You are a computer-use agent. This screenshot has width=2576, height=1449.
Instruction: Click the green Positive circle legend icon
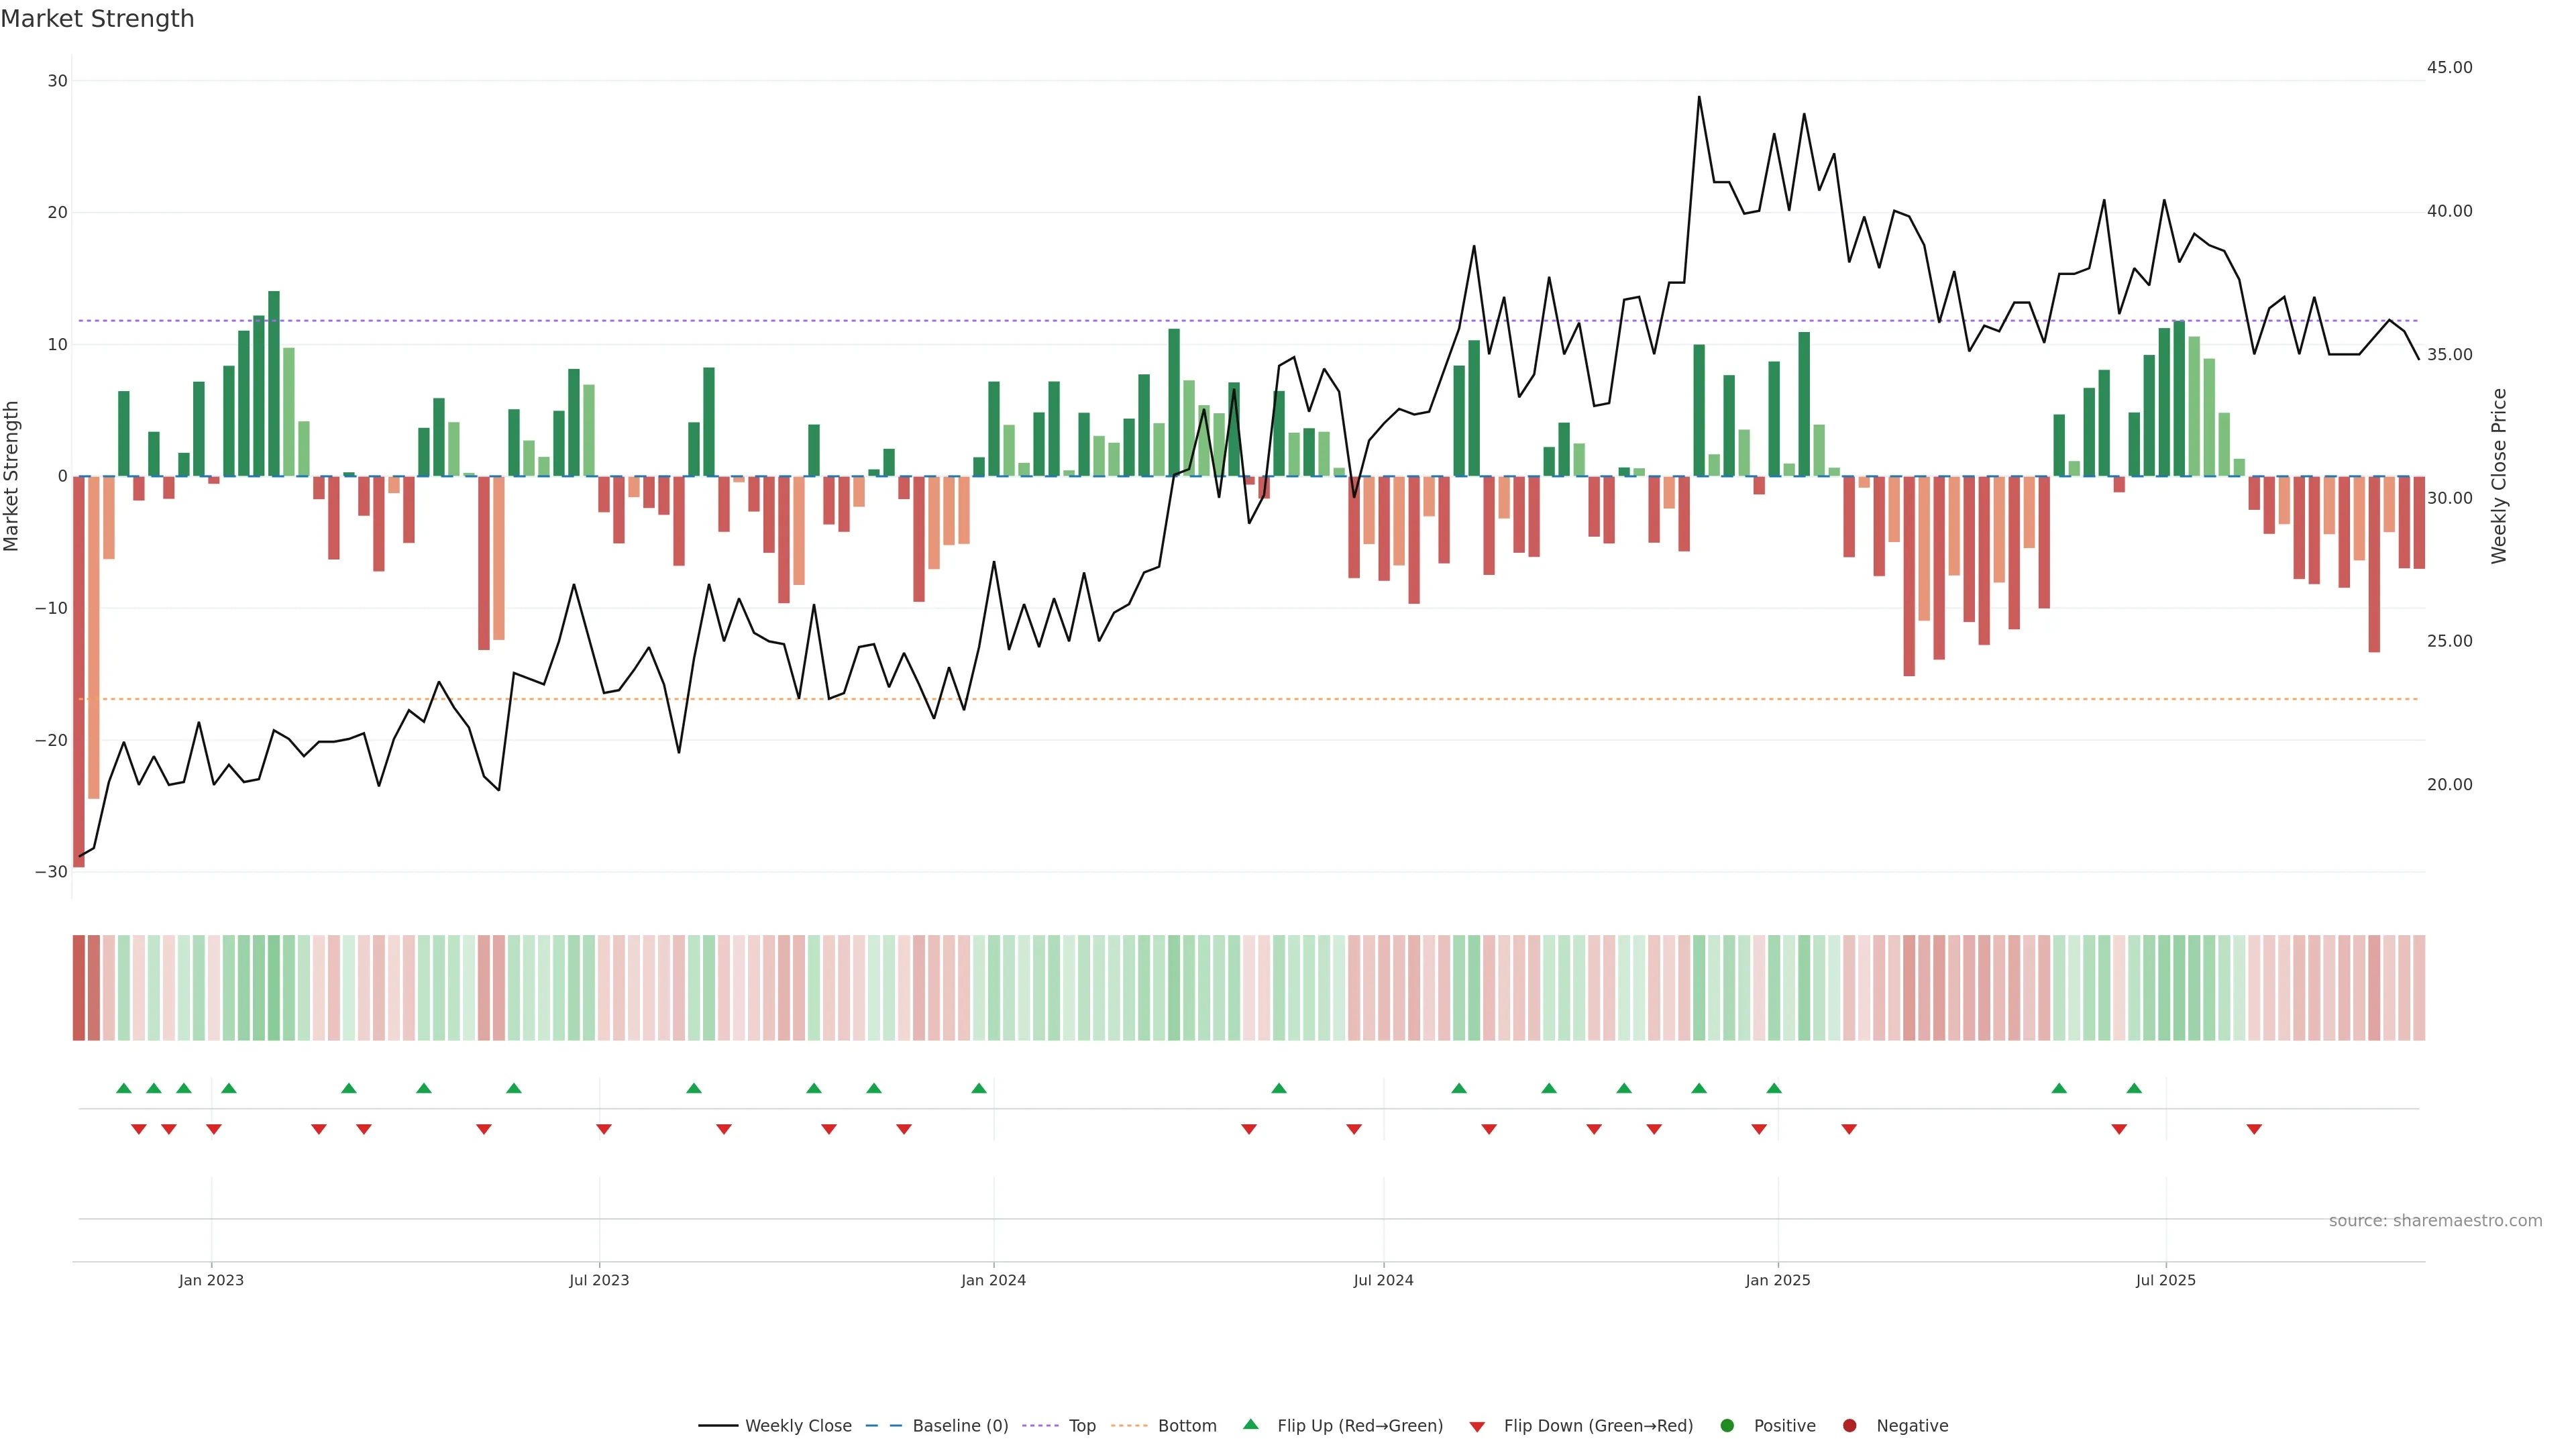[x=1727, y=1426]
